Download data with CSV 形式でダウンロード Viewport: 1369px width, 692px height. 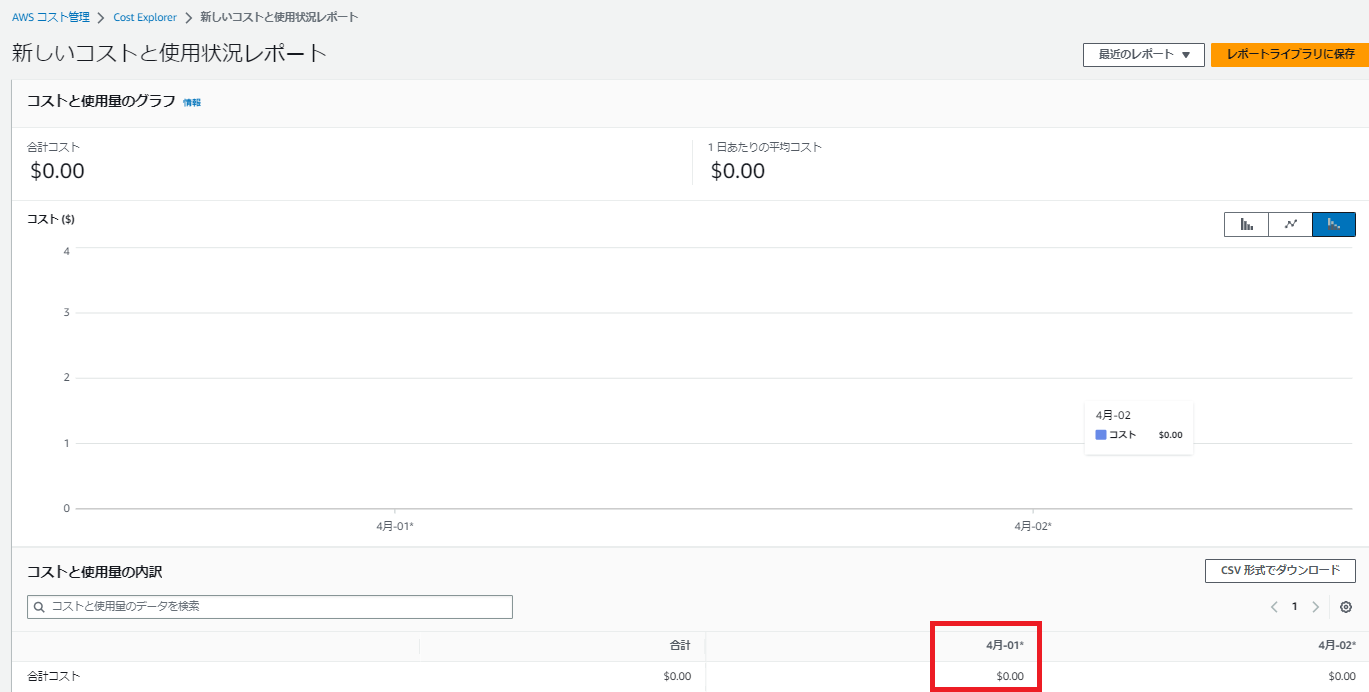(1280, 570)
